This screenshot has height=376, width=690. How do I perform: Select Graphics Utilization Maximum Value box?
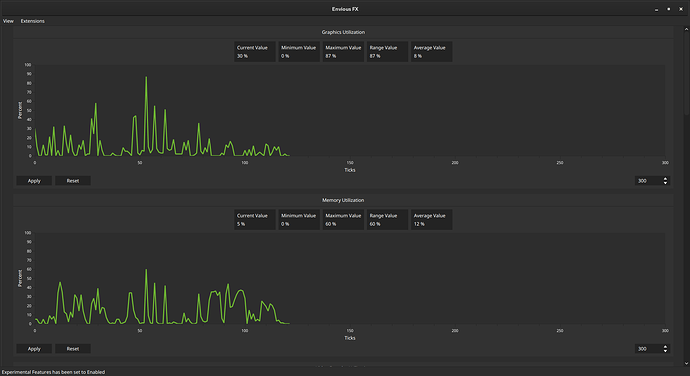tap(343, 52)
